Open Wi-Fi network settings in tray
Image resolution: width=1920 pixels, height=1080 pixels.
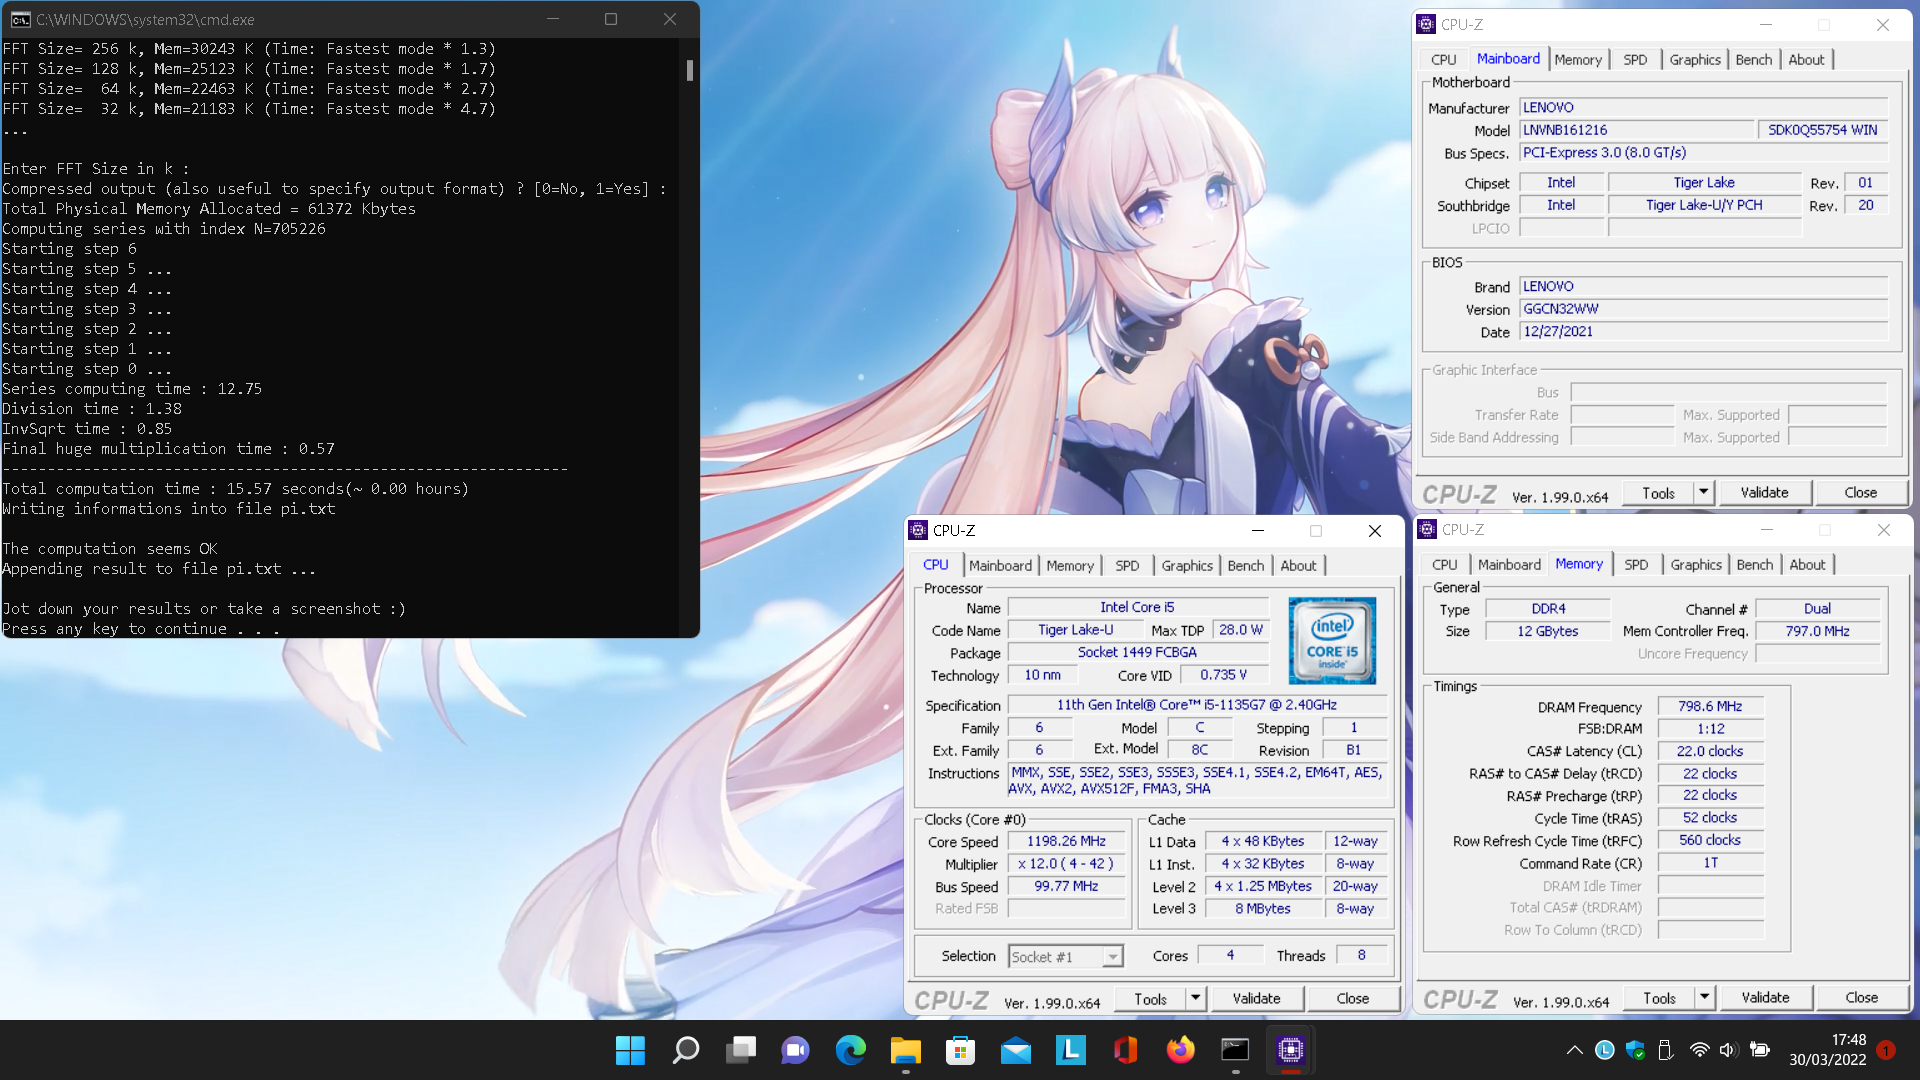(1699, 1050)
